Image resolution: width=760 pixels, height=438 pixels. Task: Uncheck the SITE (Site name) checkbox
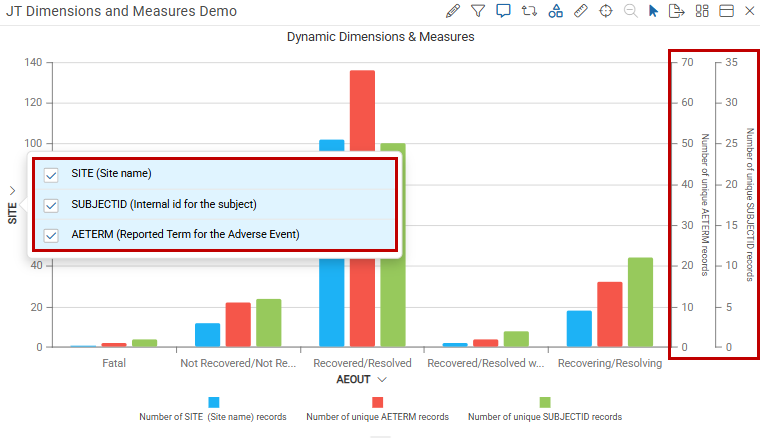[x=51, y=175]
